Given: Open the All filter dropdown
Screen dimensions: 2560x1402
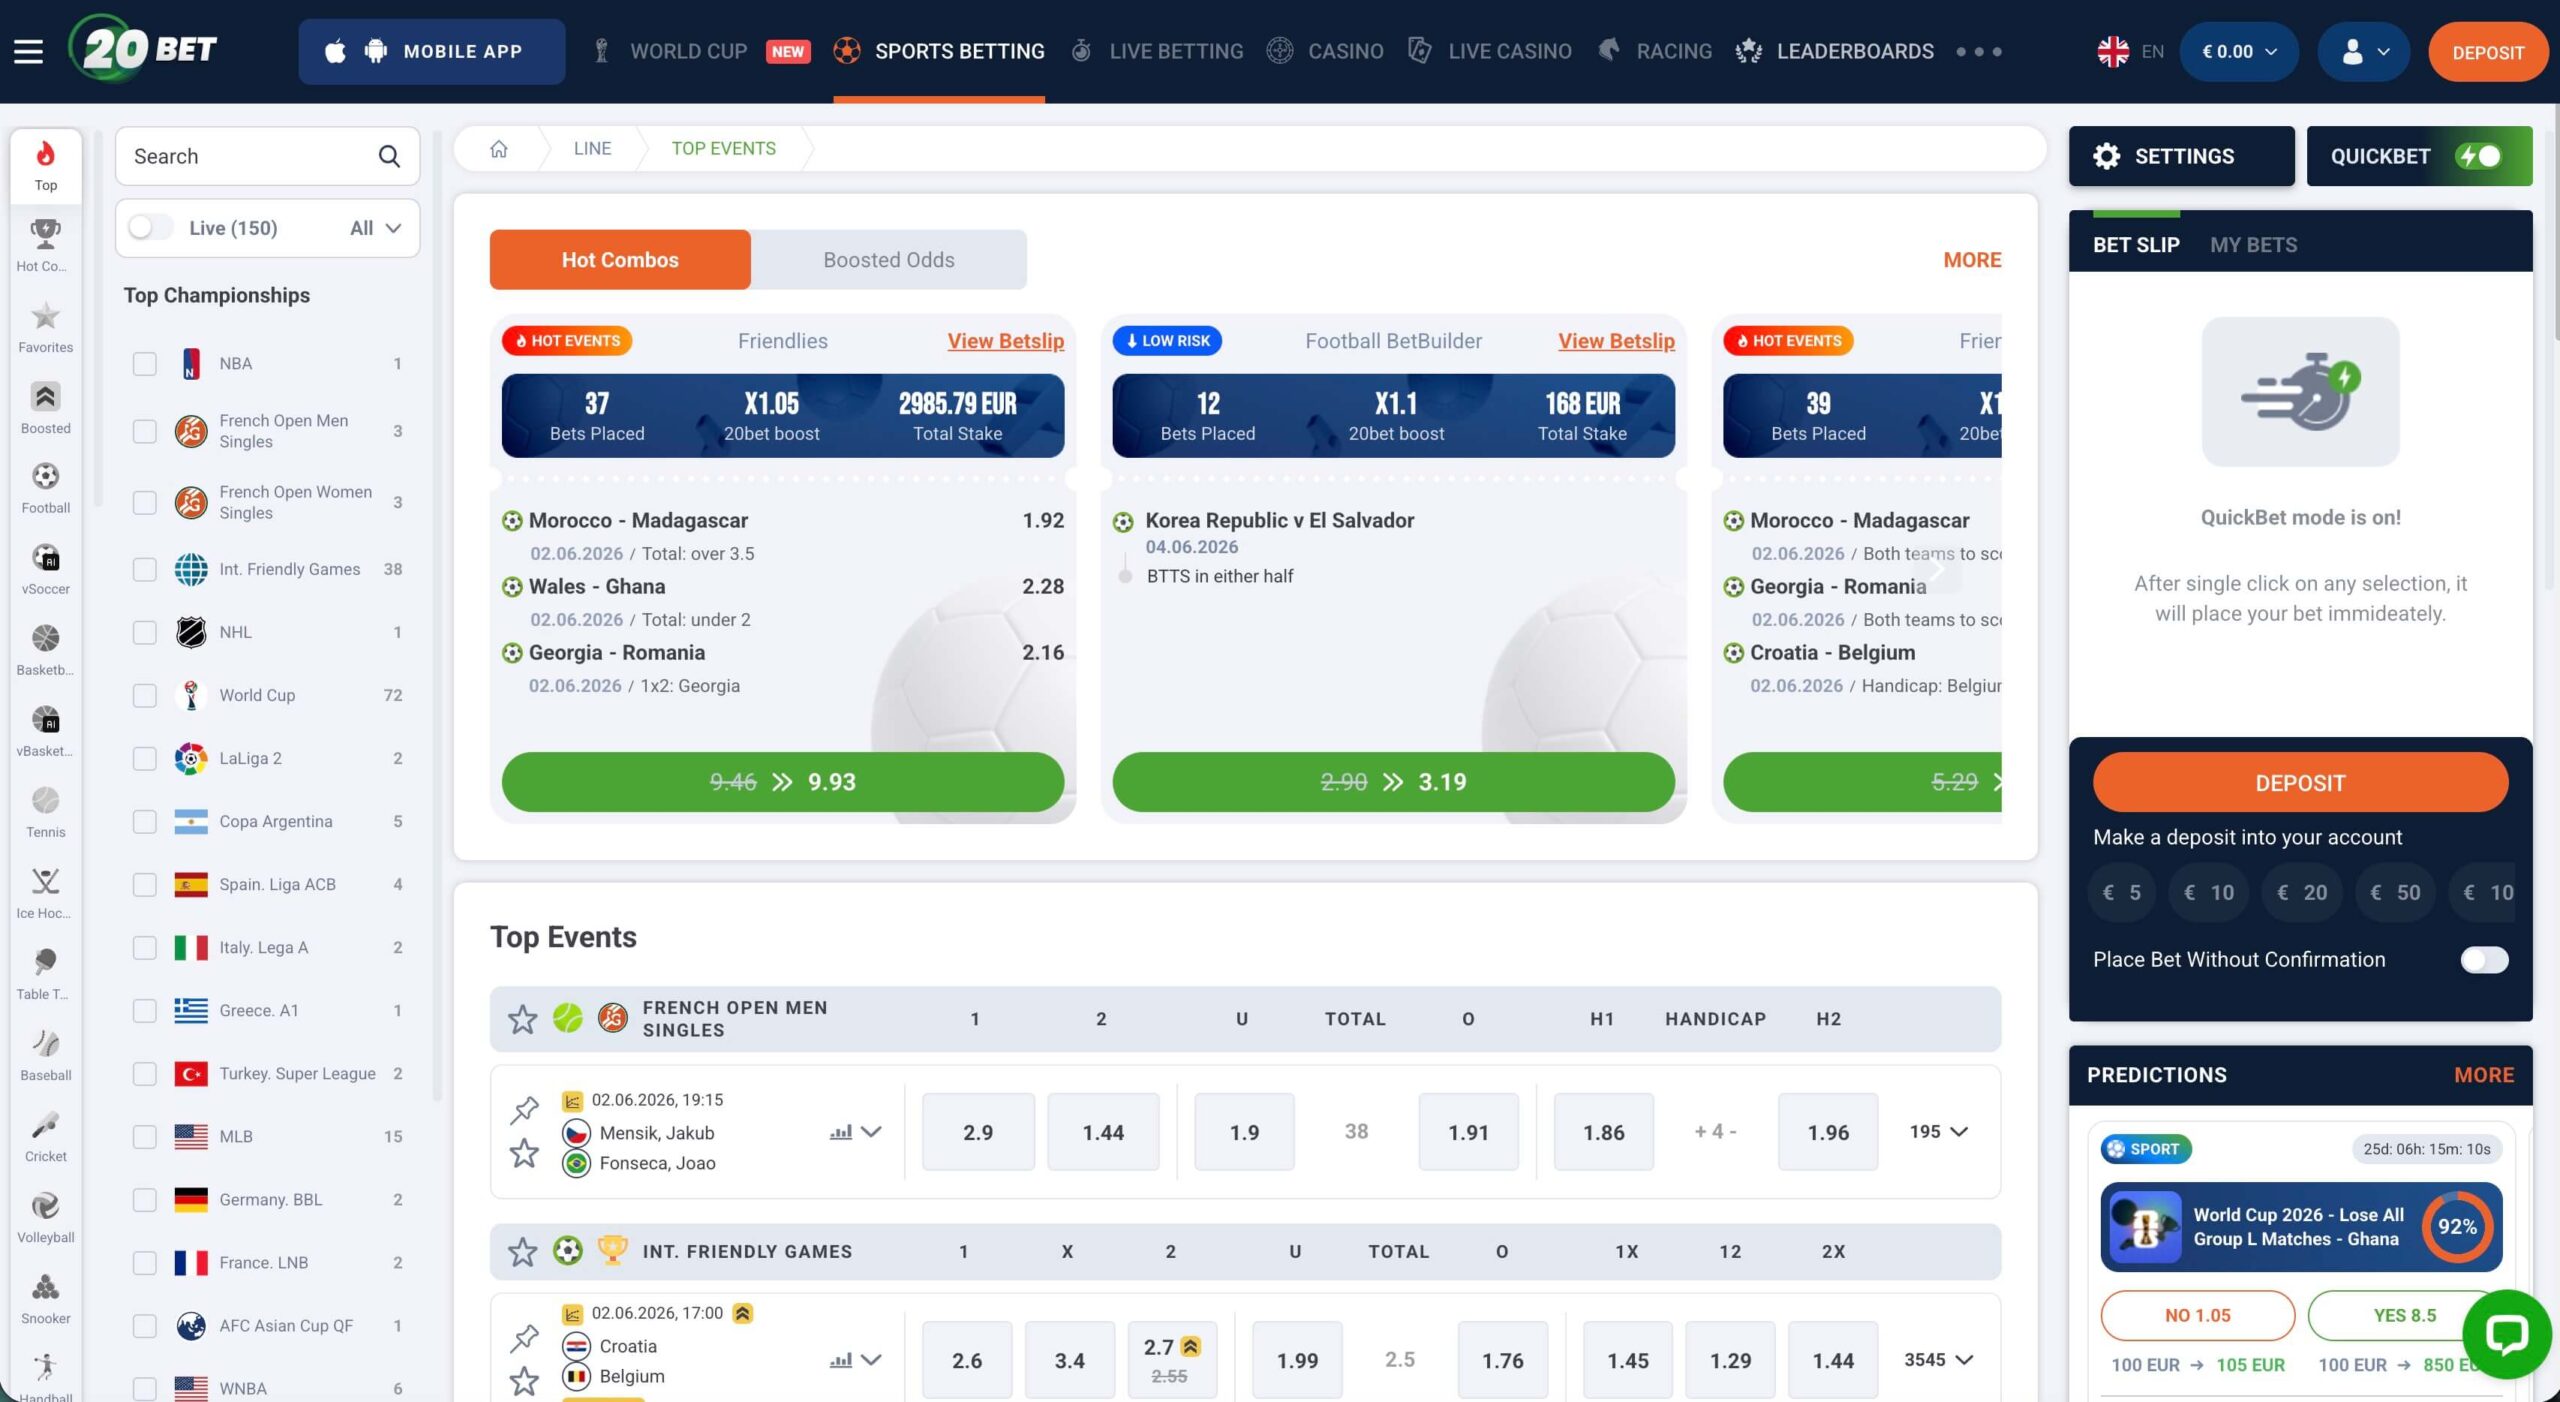Looking at the screenshot, I should tap(376, 228).
